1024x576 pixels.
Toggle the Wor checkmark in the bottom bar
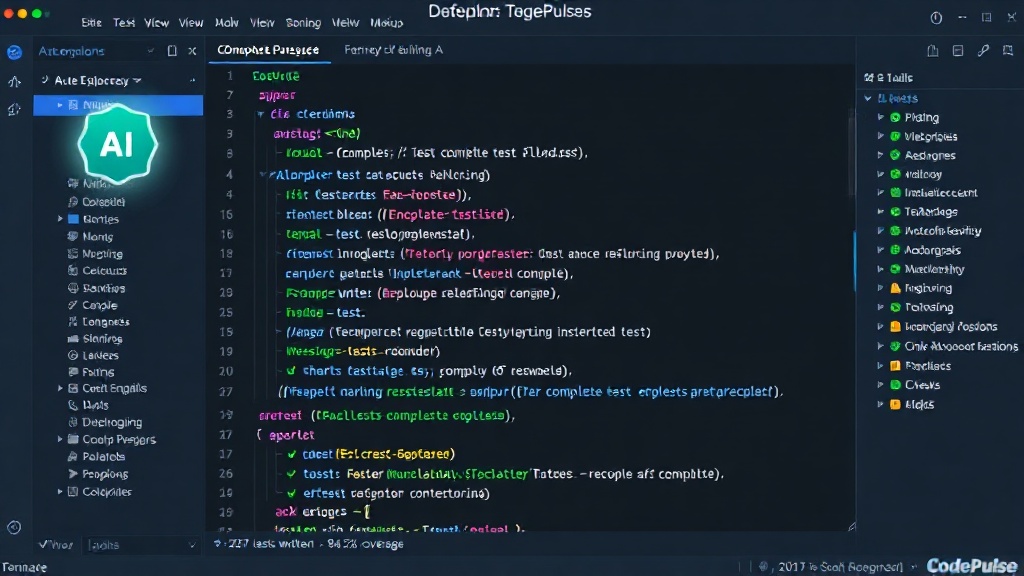pyautogui.click(x=43, y=545)
